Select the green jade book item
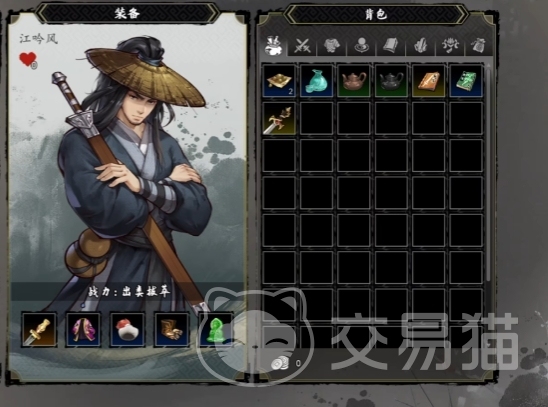 pos(466,81)
